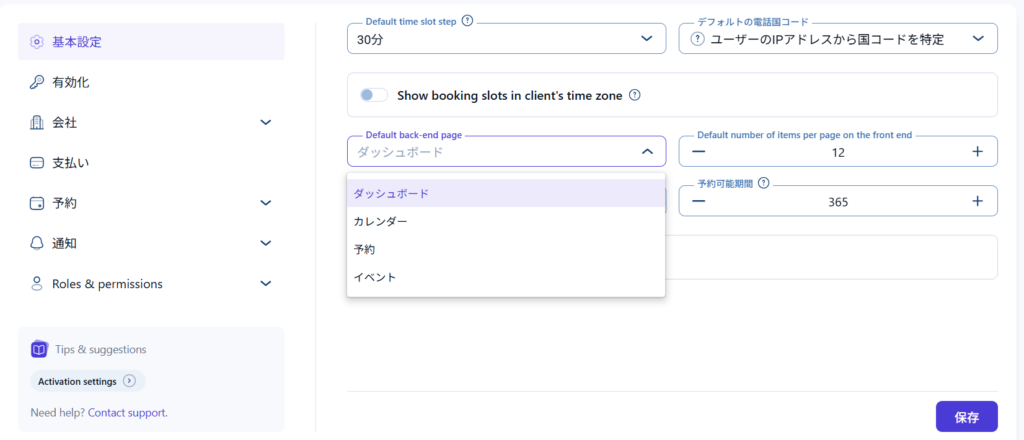Click the bell icon beside 通知
The image size is (1024, 440).
(37, 243)
